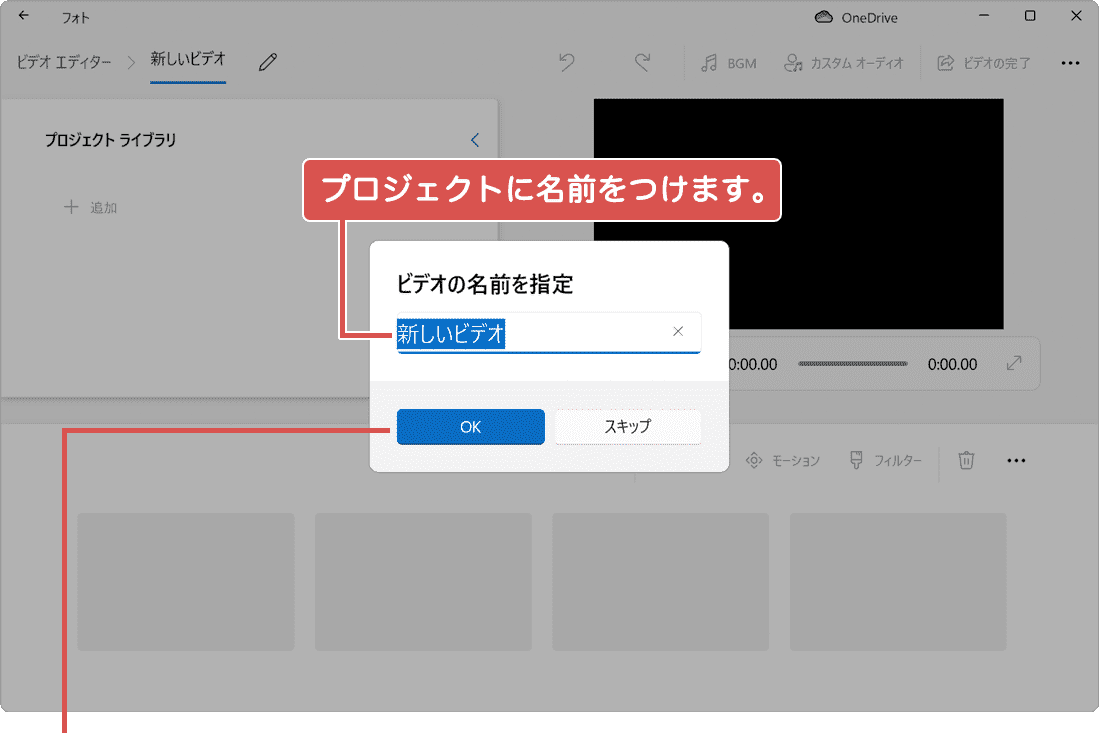Delete clip using the trash icon

966,460
